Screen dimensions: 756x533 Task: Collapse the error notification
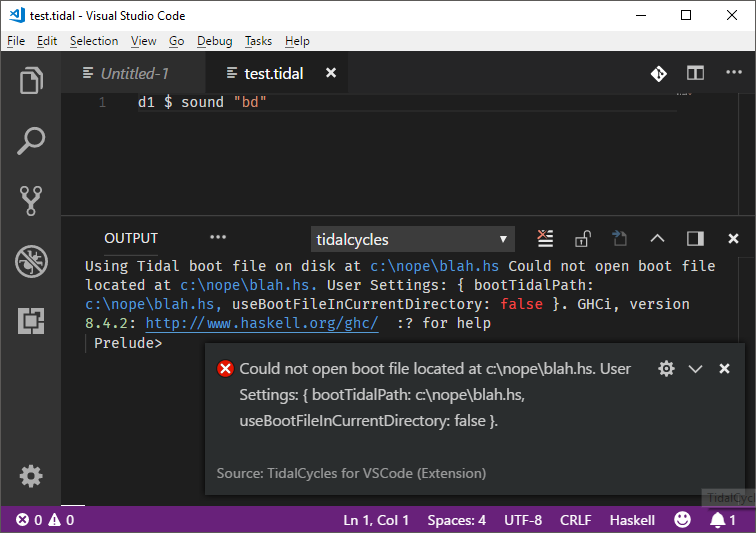pyautogui.click(x=695, y=369)
